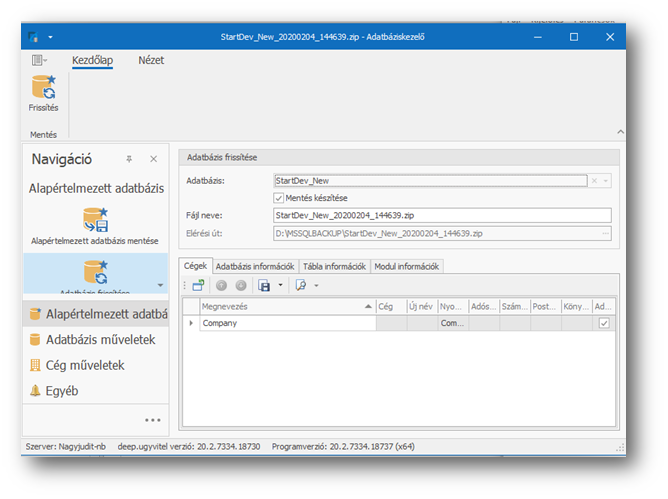Open the Adatbázis combo box dropdown arrow
This screenshot has height=499, width=668.
pyautogui.click(x=605, y=181)
